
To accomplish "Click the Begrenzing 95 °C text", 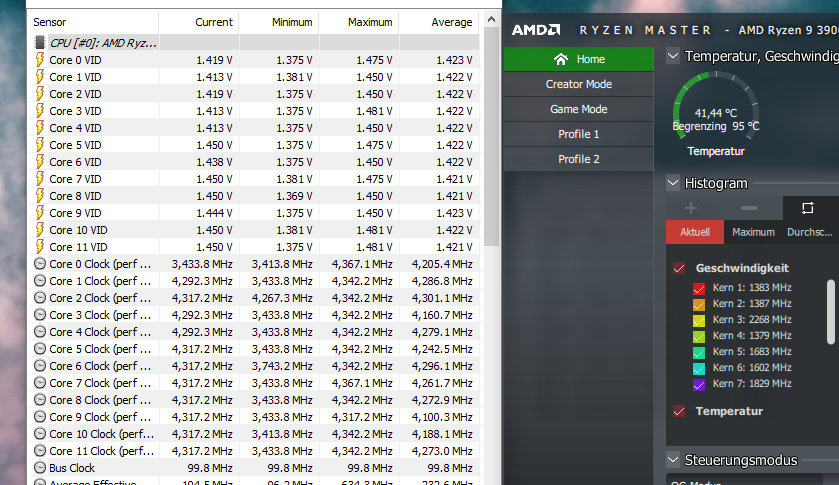I will pos(716,126).
